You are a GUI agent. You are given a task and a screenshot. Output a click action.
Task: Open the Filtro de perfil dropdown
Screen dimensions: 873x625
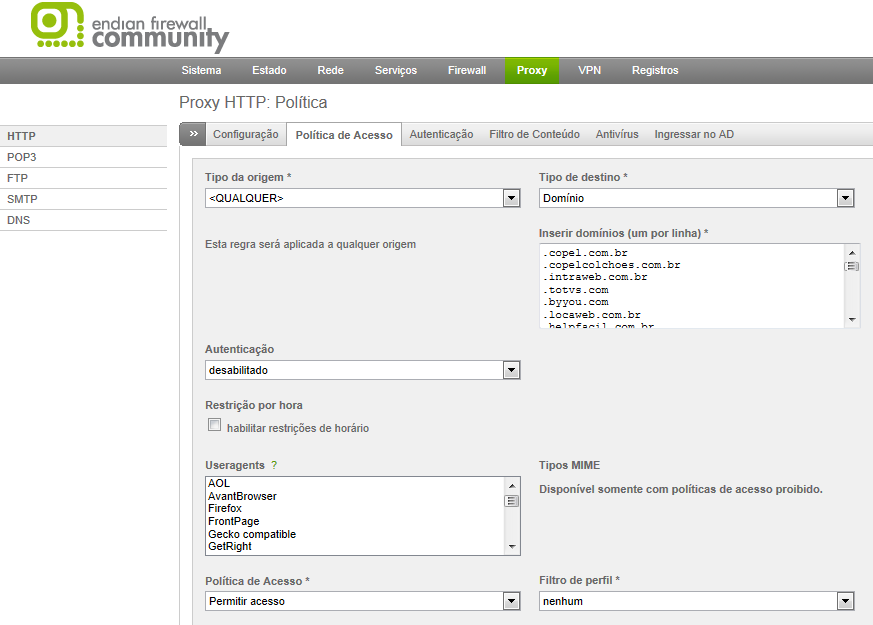(697, 601)
